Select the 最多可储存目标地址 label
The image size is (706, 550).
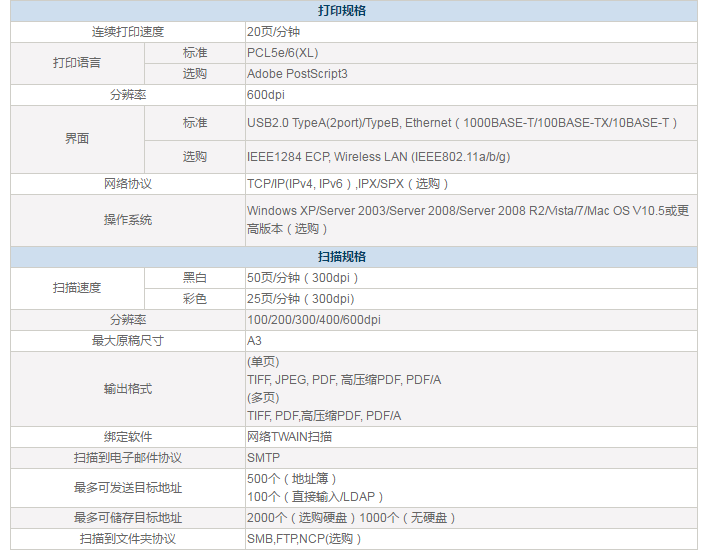tap(128, 518)
